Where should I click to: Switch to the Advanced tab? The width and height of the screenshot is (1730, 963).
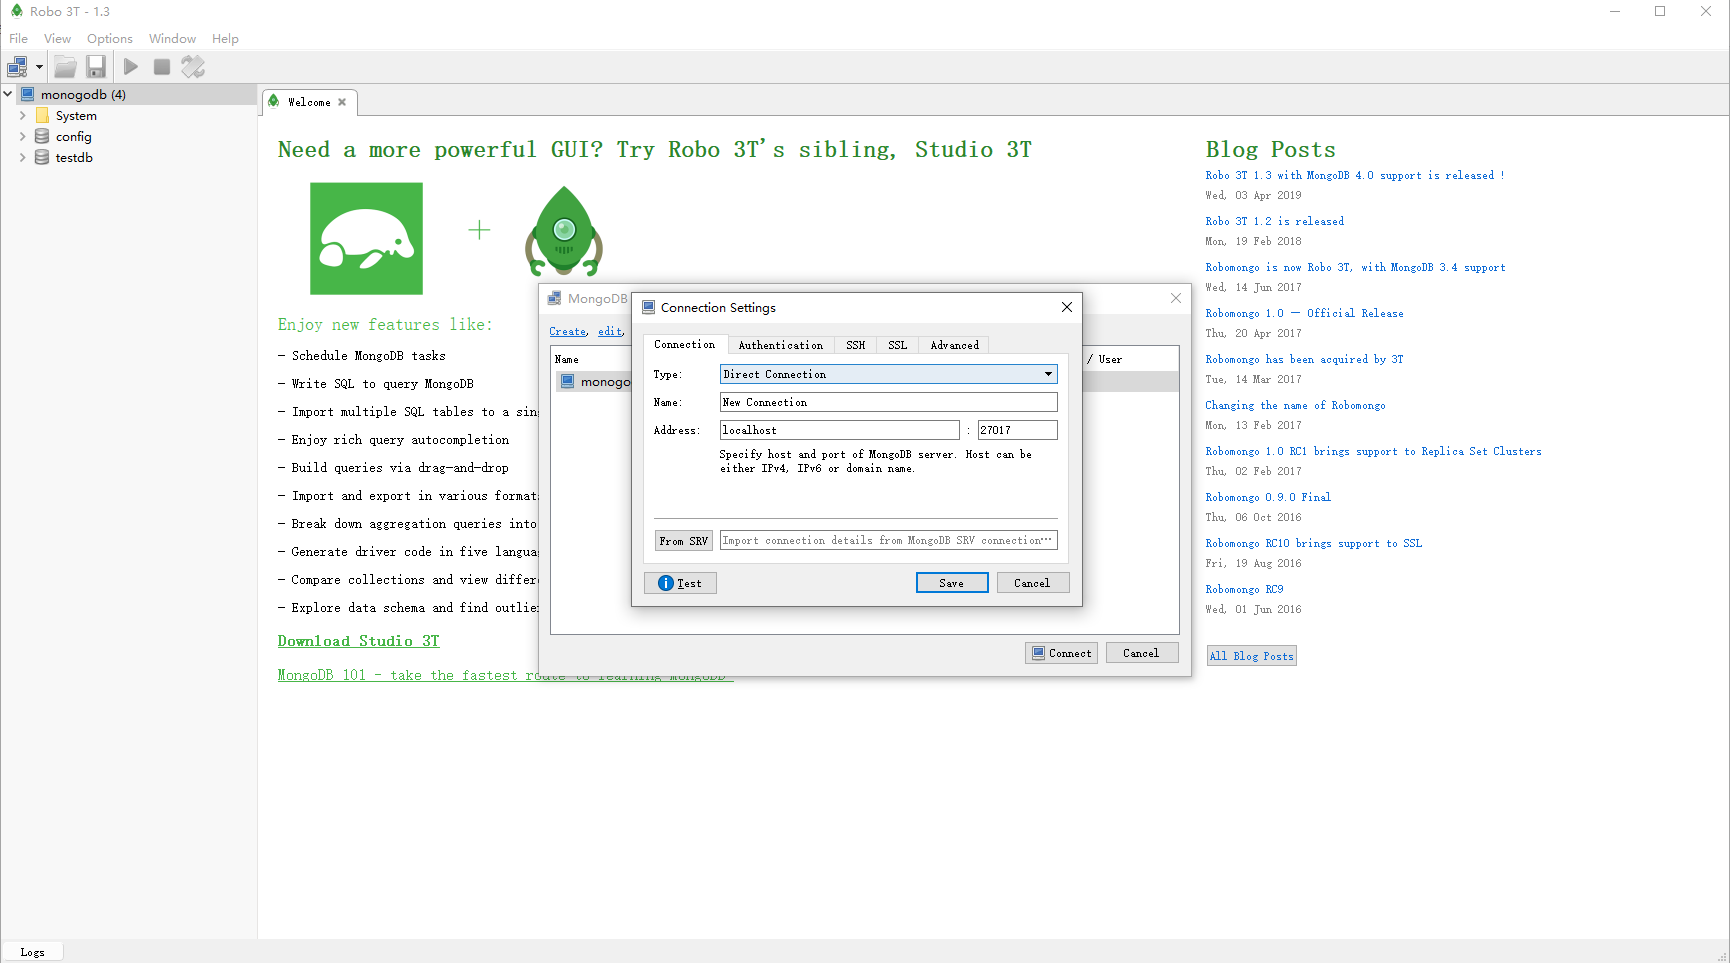pos(954,345)
